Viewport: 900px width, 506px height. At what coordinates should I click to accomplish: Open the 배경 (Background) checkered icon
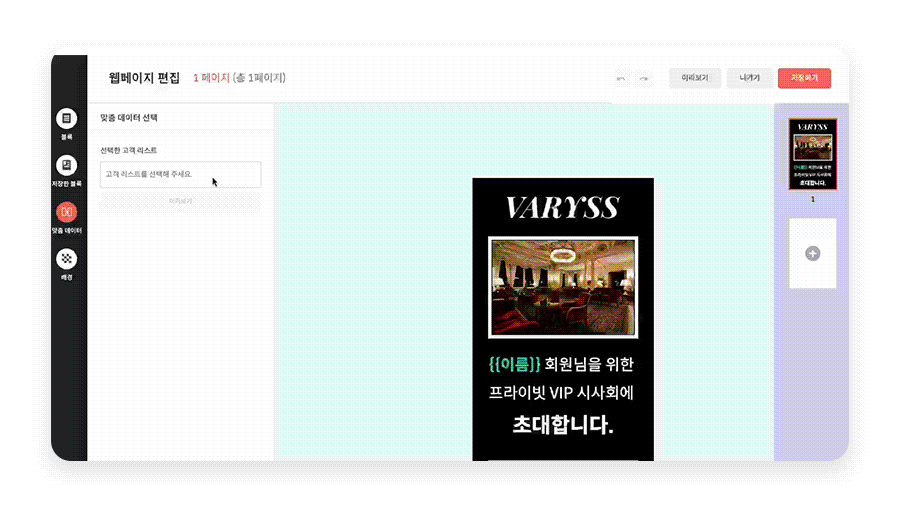pos(67,259)
